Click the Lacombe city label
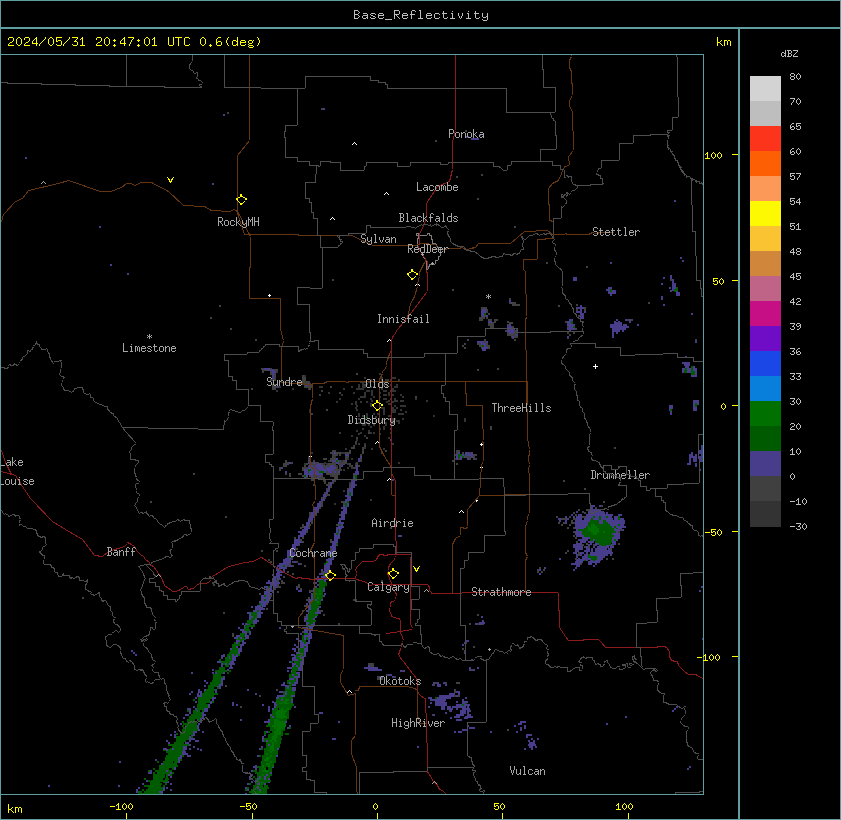 (437, 187)
